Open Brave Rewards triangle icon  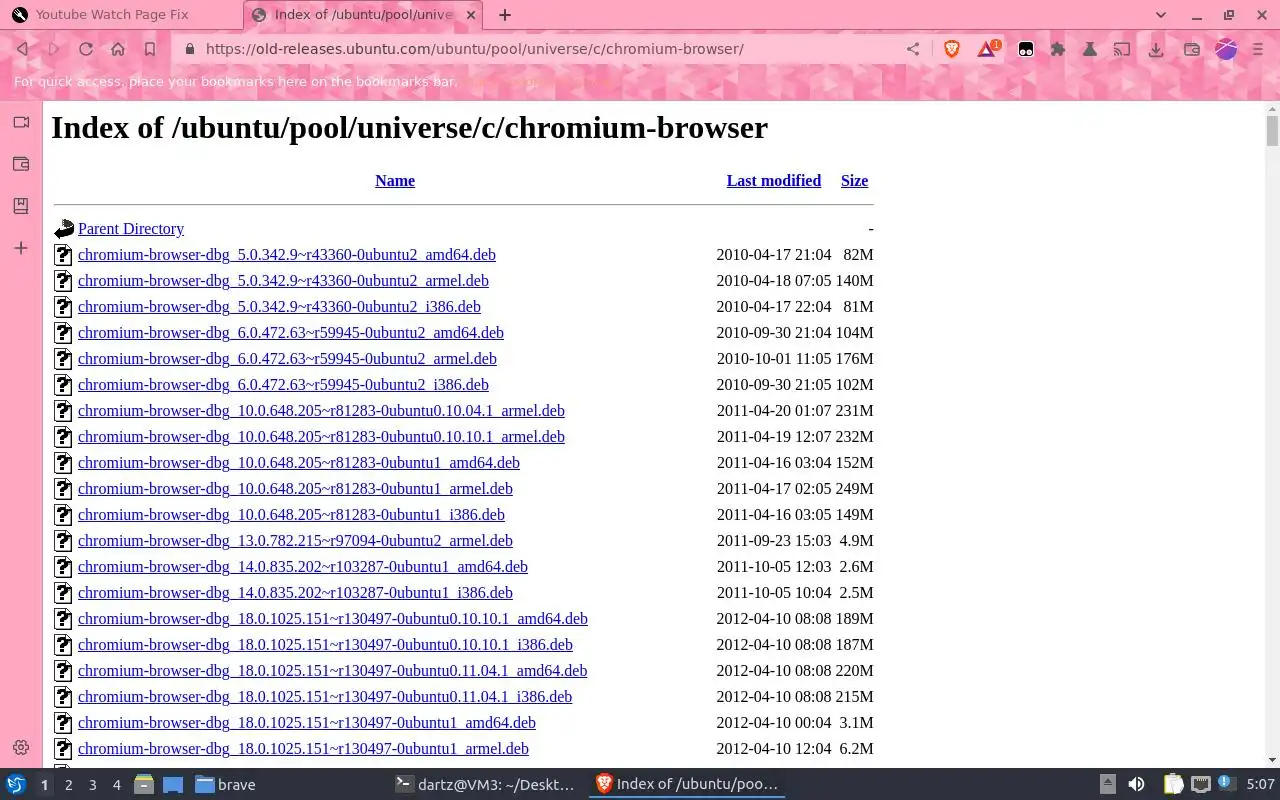pyautogui.click(x=987, y=48)
